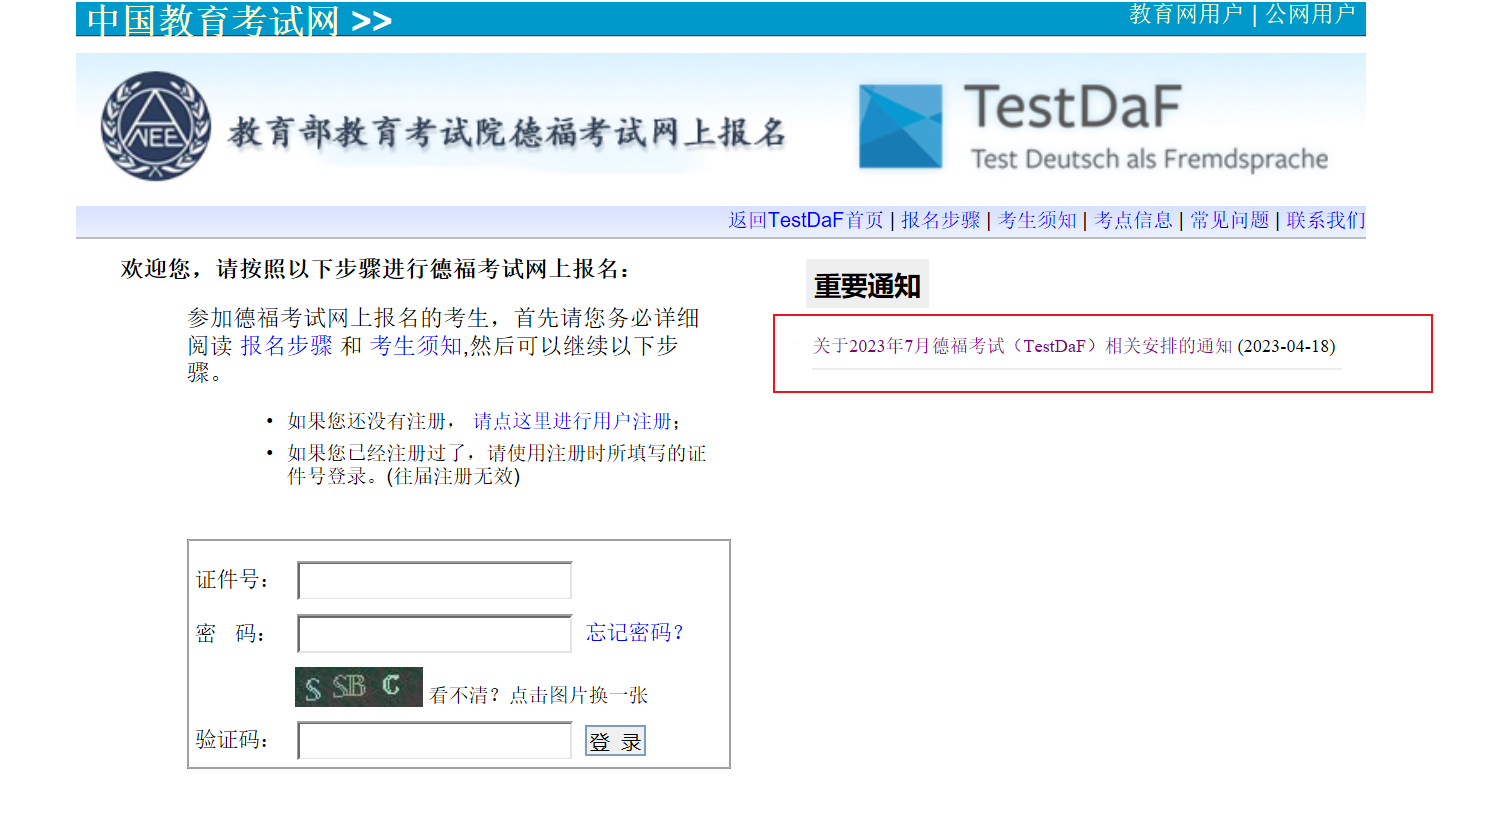Click 忘记密码? link
The image size is (1498, 824).
(635, 632)
